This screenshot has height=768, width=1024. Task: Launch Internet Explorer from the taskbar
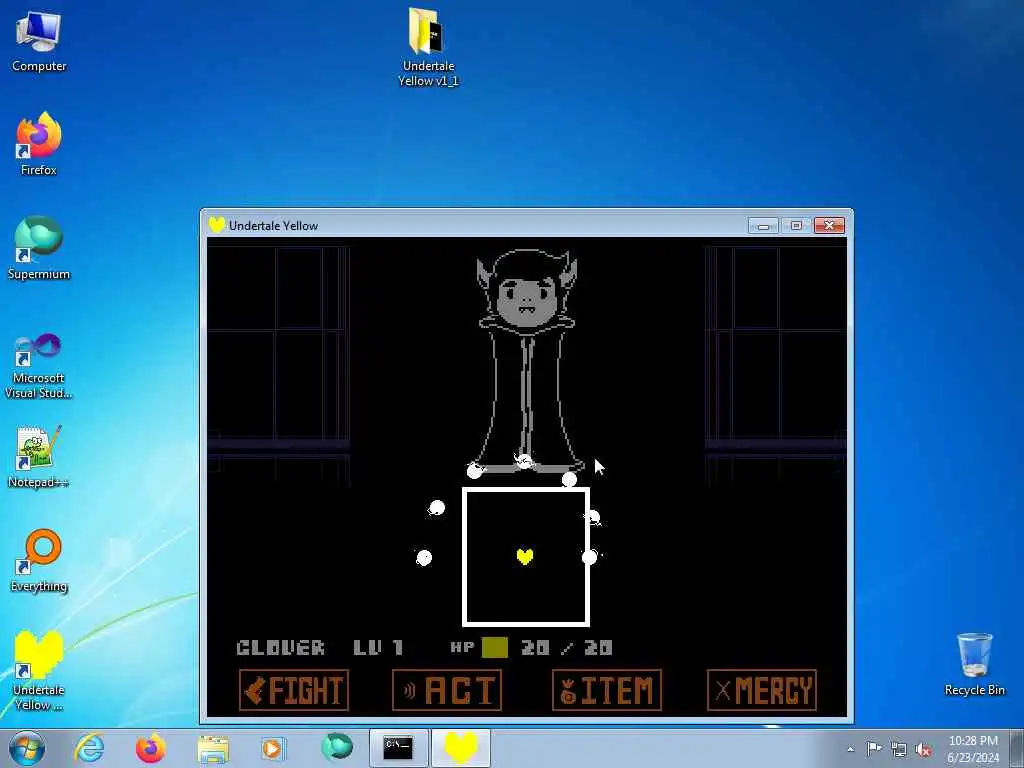coord(89,748)
